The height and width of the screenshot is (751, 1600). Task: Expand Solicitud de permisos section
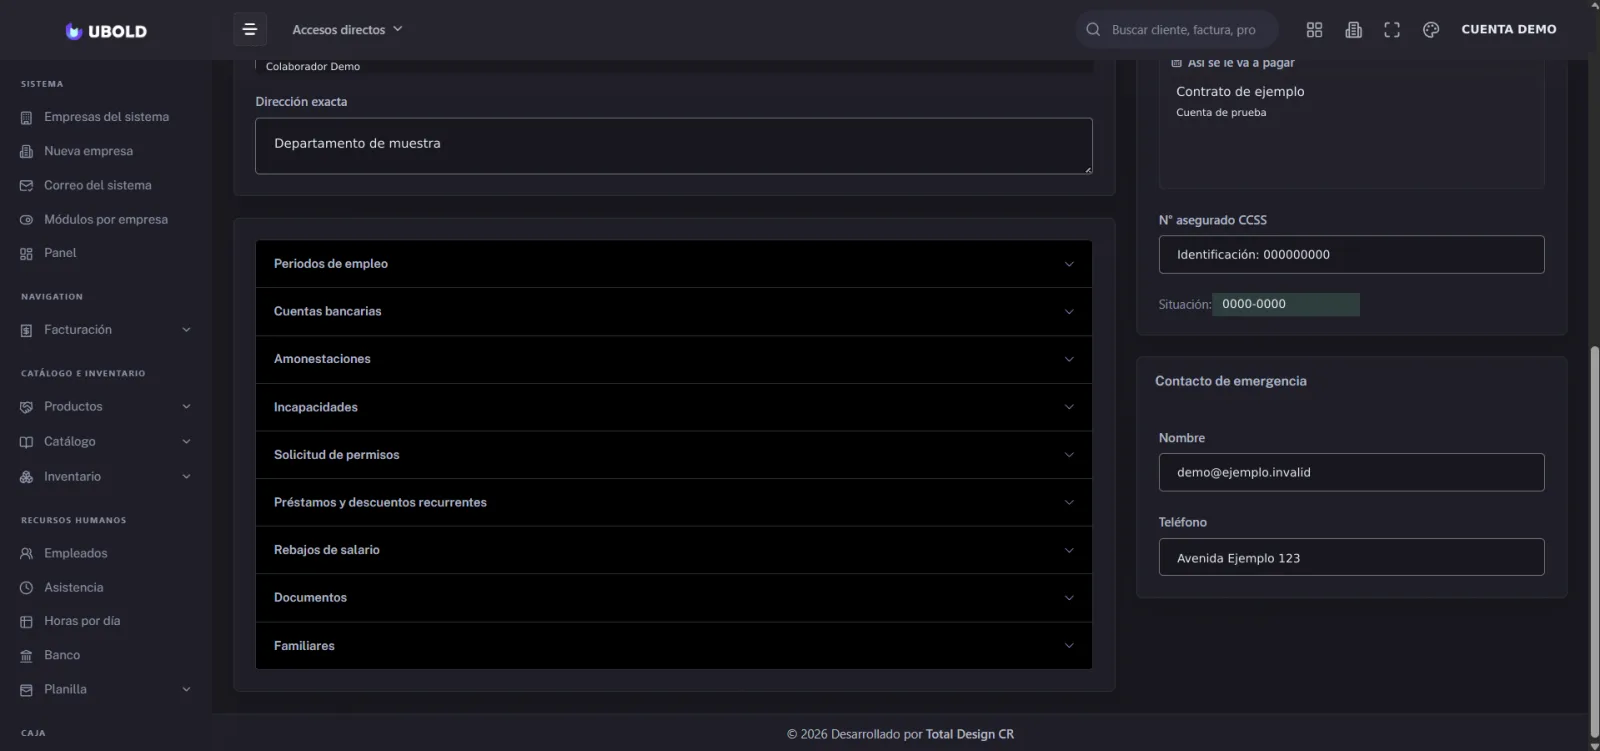[x=673, y=455]
